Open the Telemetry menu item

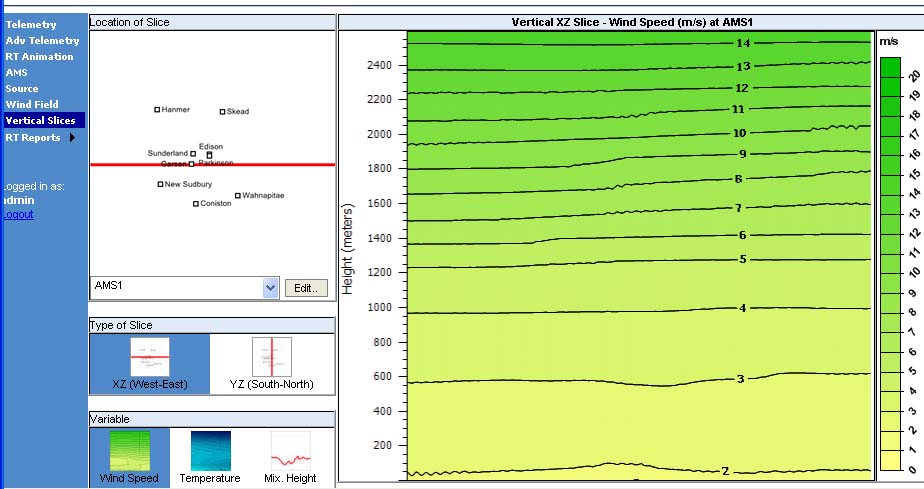(31, 24)
